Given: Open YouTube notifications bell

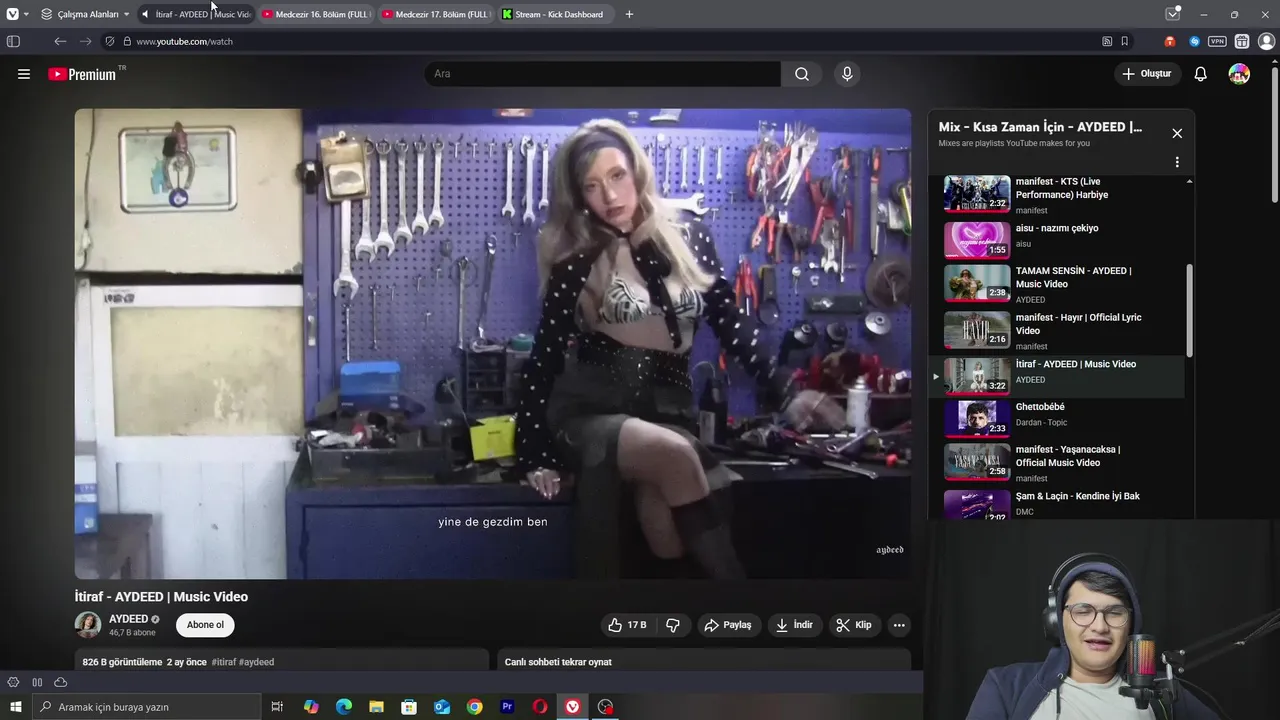Looking at the screenshot, I should (1201, 74).
